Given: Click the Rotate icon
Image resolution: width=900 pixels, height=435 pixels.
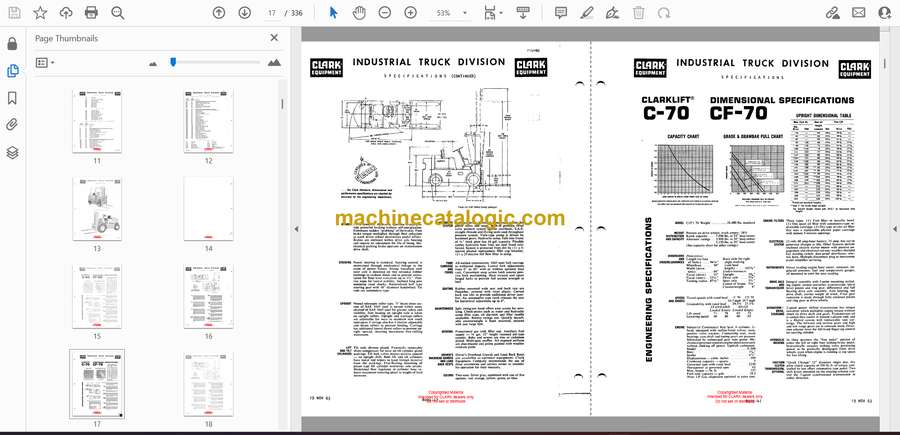Looking at the screenshot, I should tap(664, 13).
